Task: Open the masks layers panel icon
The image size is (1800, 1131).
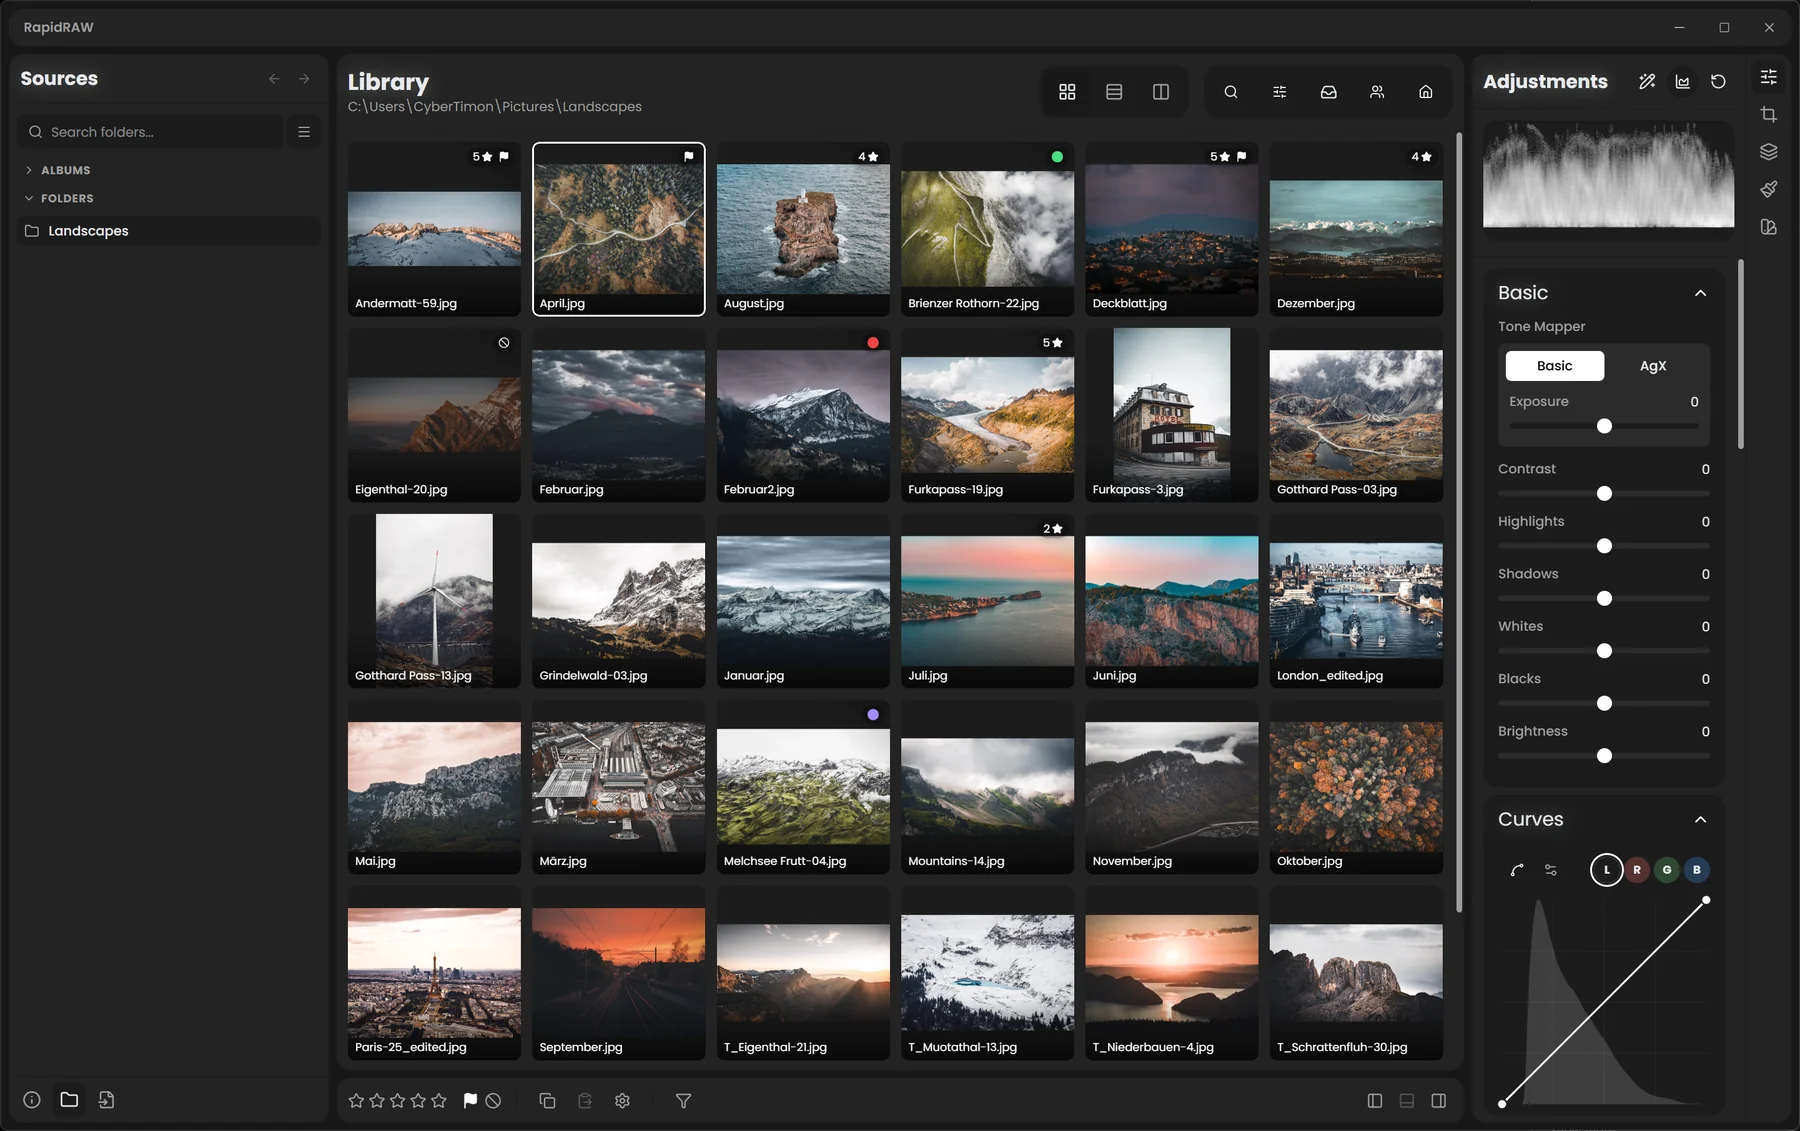Action: 1768,152
